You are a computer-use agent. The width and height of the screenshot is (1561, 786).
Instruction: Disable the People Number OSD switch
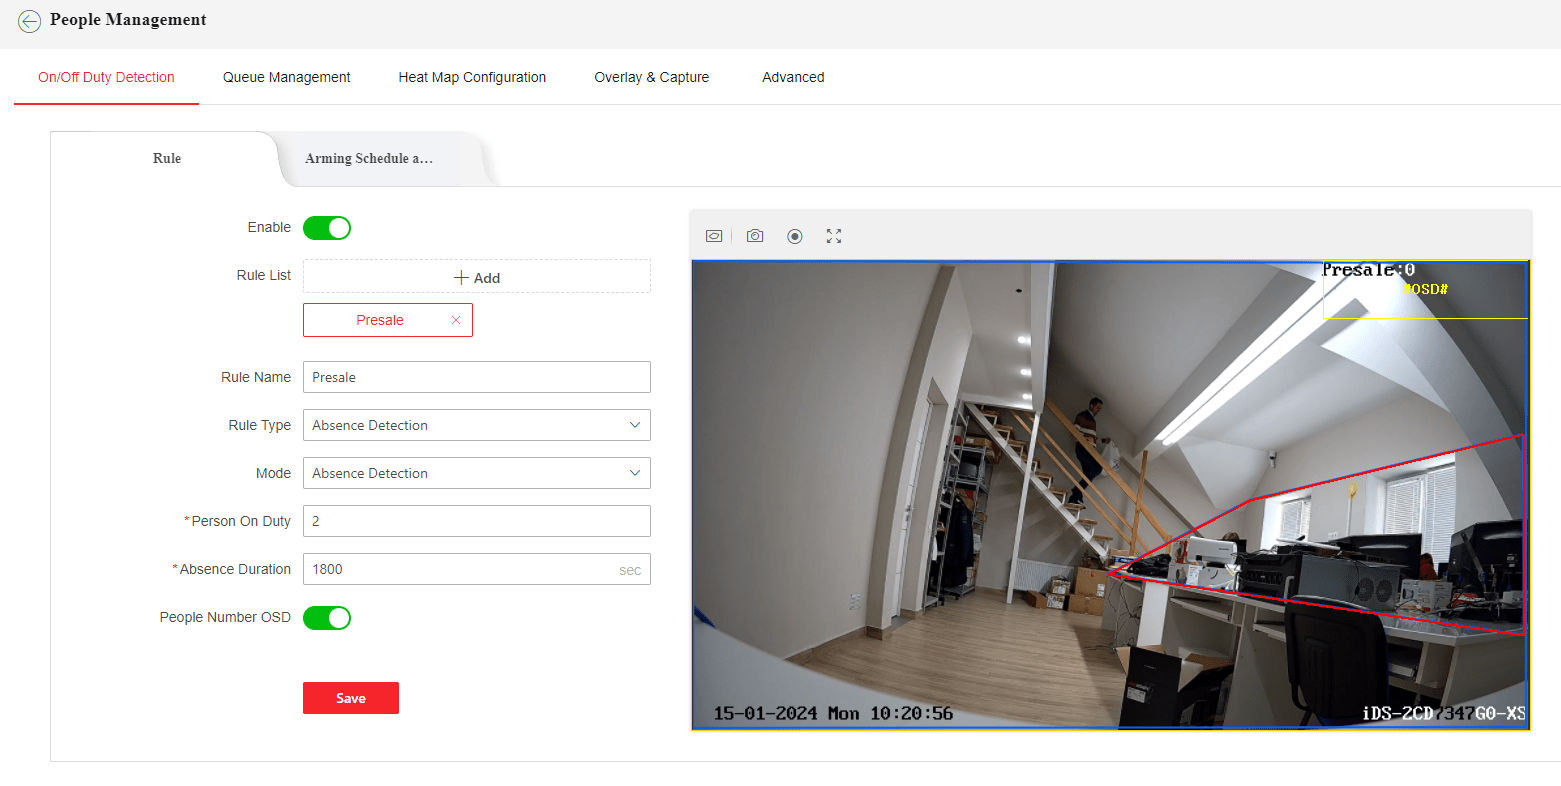[x=327, y=618]
